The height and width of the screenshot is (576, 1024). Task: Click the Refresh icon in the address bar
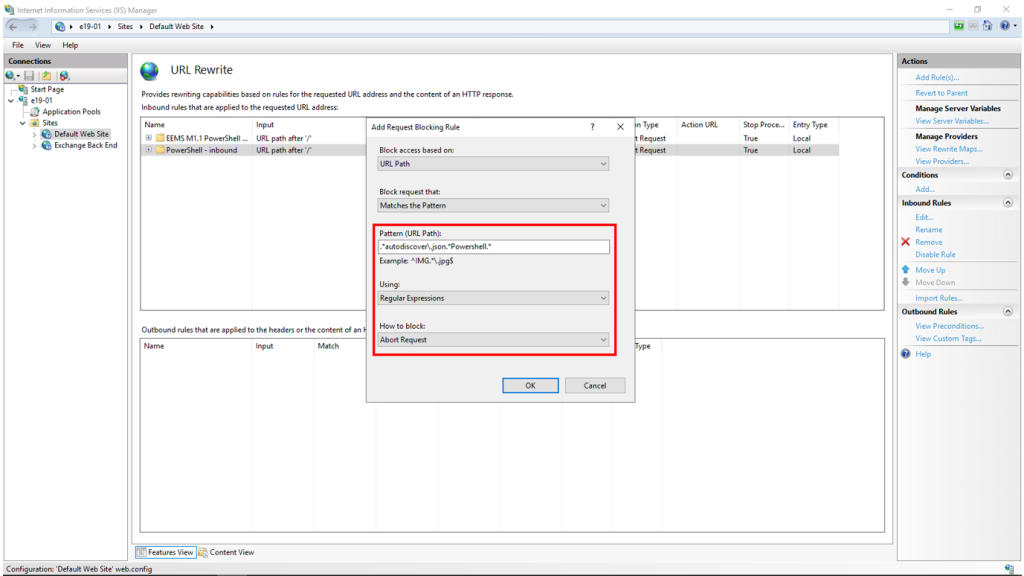tap(961, 27)
